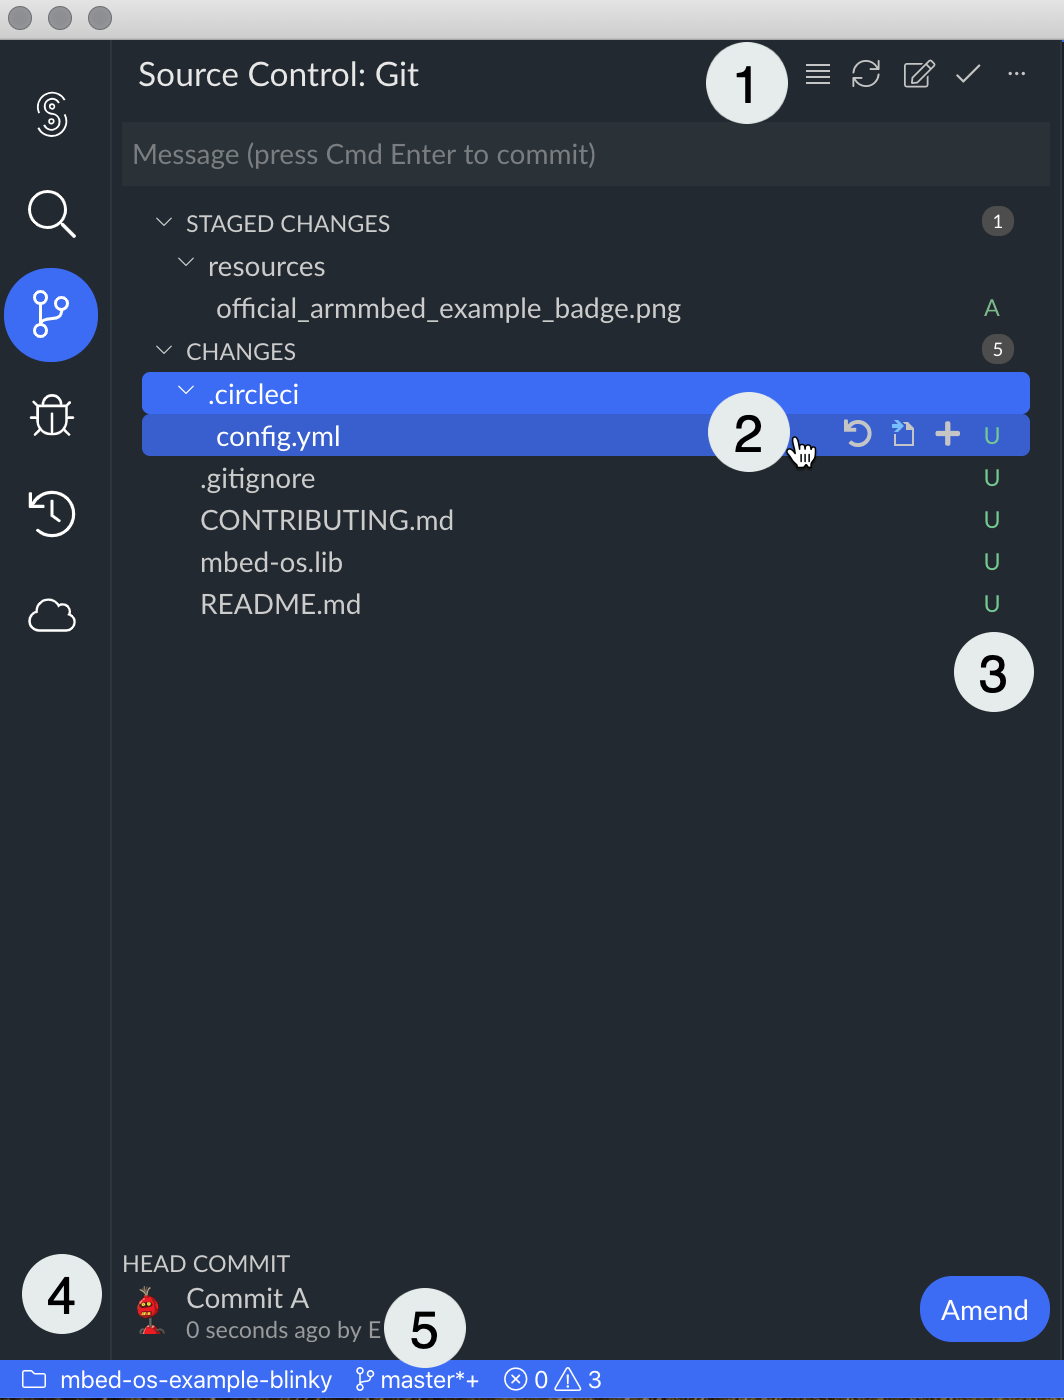This screenshot has width=1064, height=1400.
Task: Open config.yml using the open-file icon
Action: (x=902, y=434)
